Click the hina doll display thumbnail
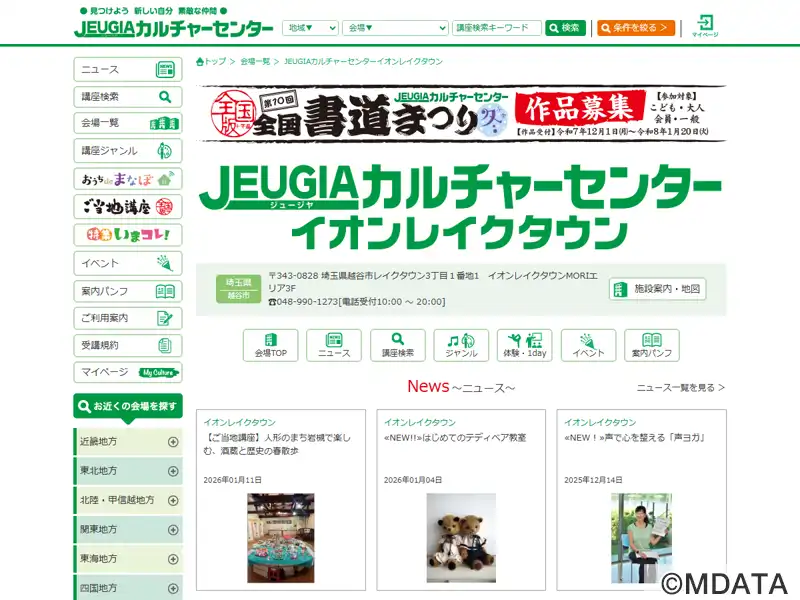This screenshot has height=600, width=800. tap(281, 538)
